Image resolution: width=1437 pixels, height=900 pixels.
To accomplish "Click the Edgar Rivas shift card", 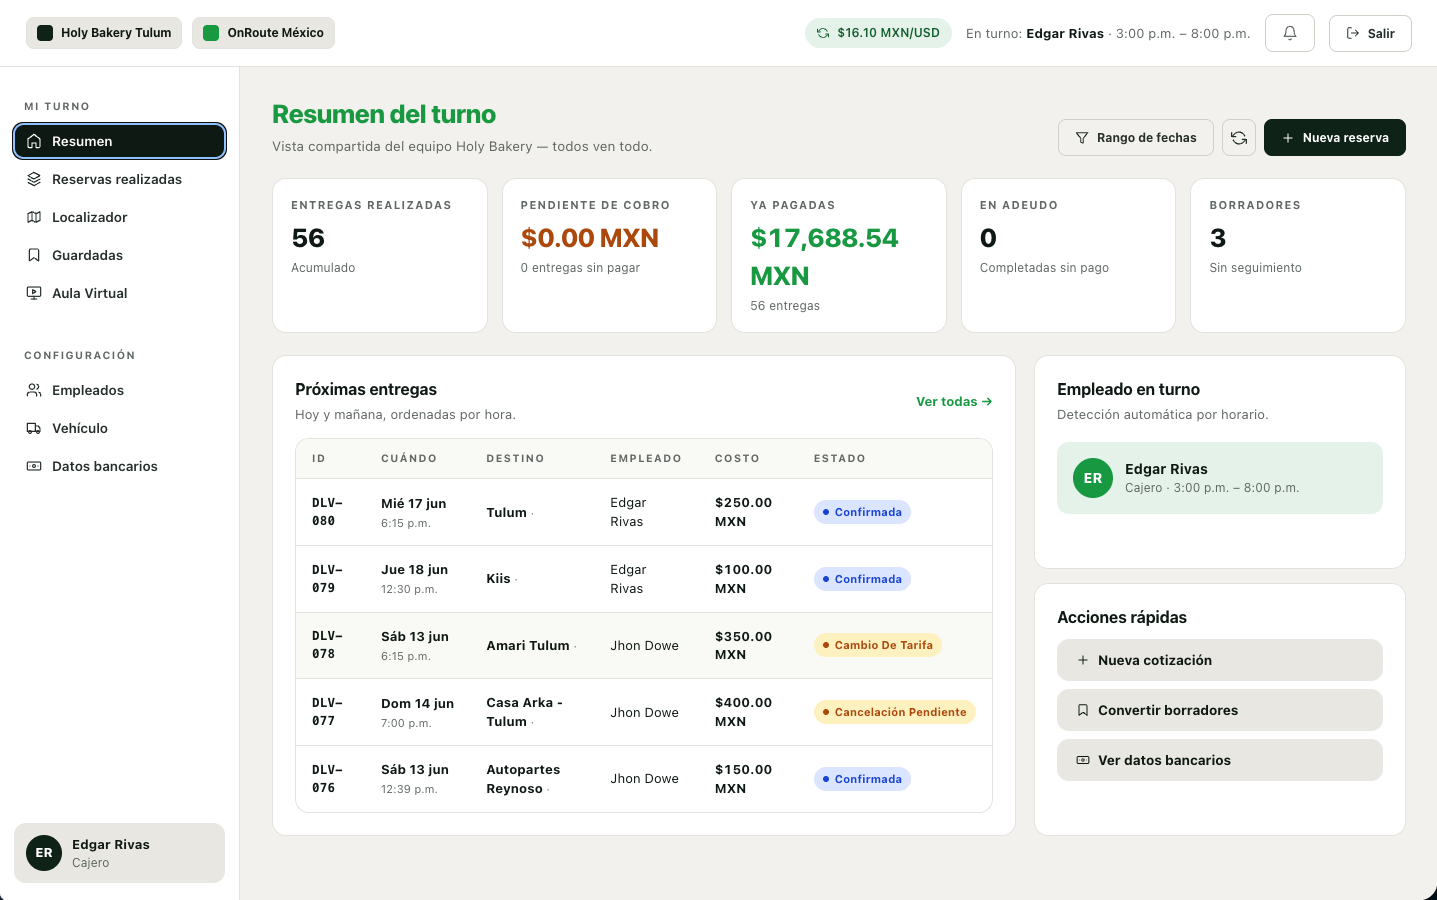I will (x=1220, y=478).
